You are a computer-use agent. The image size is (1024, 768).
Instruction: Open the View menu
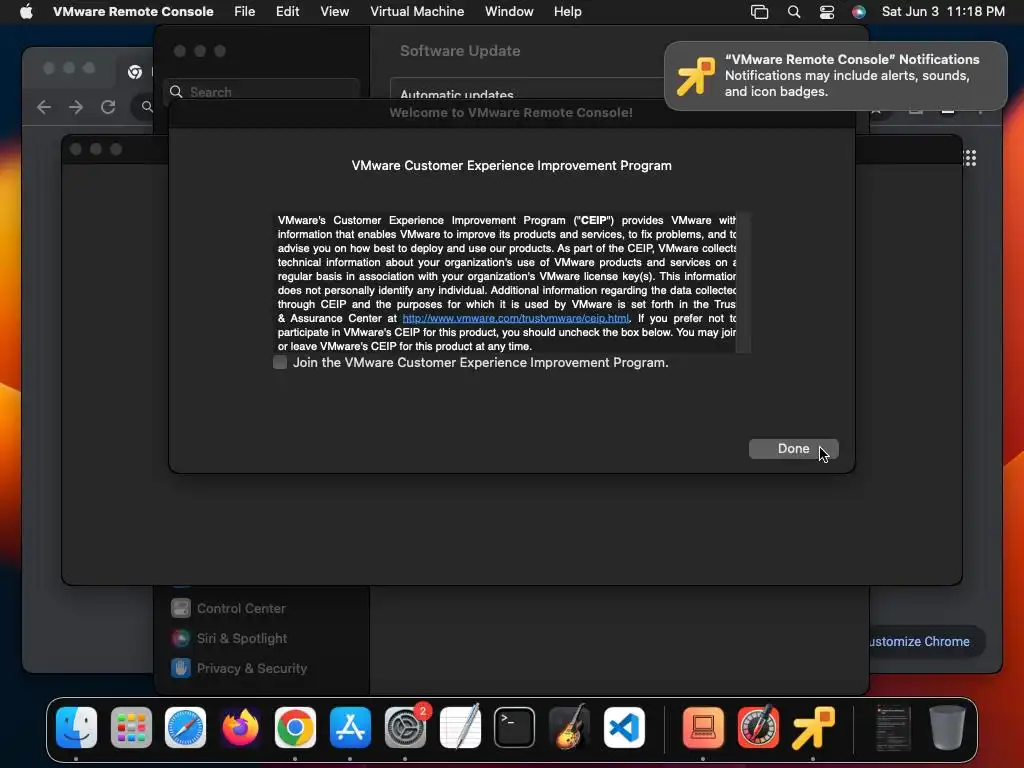pos(334,11)
